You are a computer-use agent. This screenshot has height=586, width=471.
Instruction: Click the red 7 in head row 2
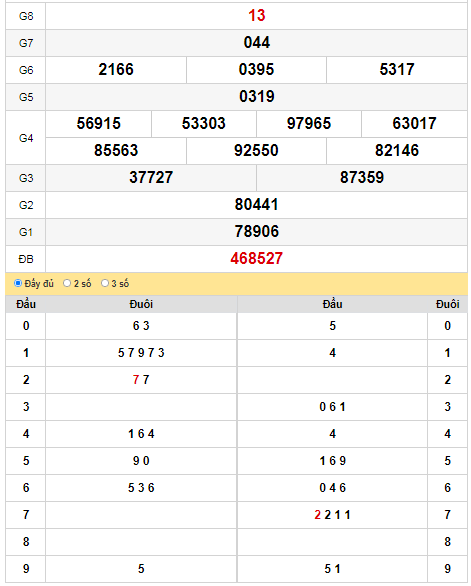(x=136, y=380)
